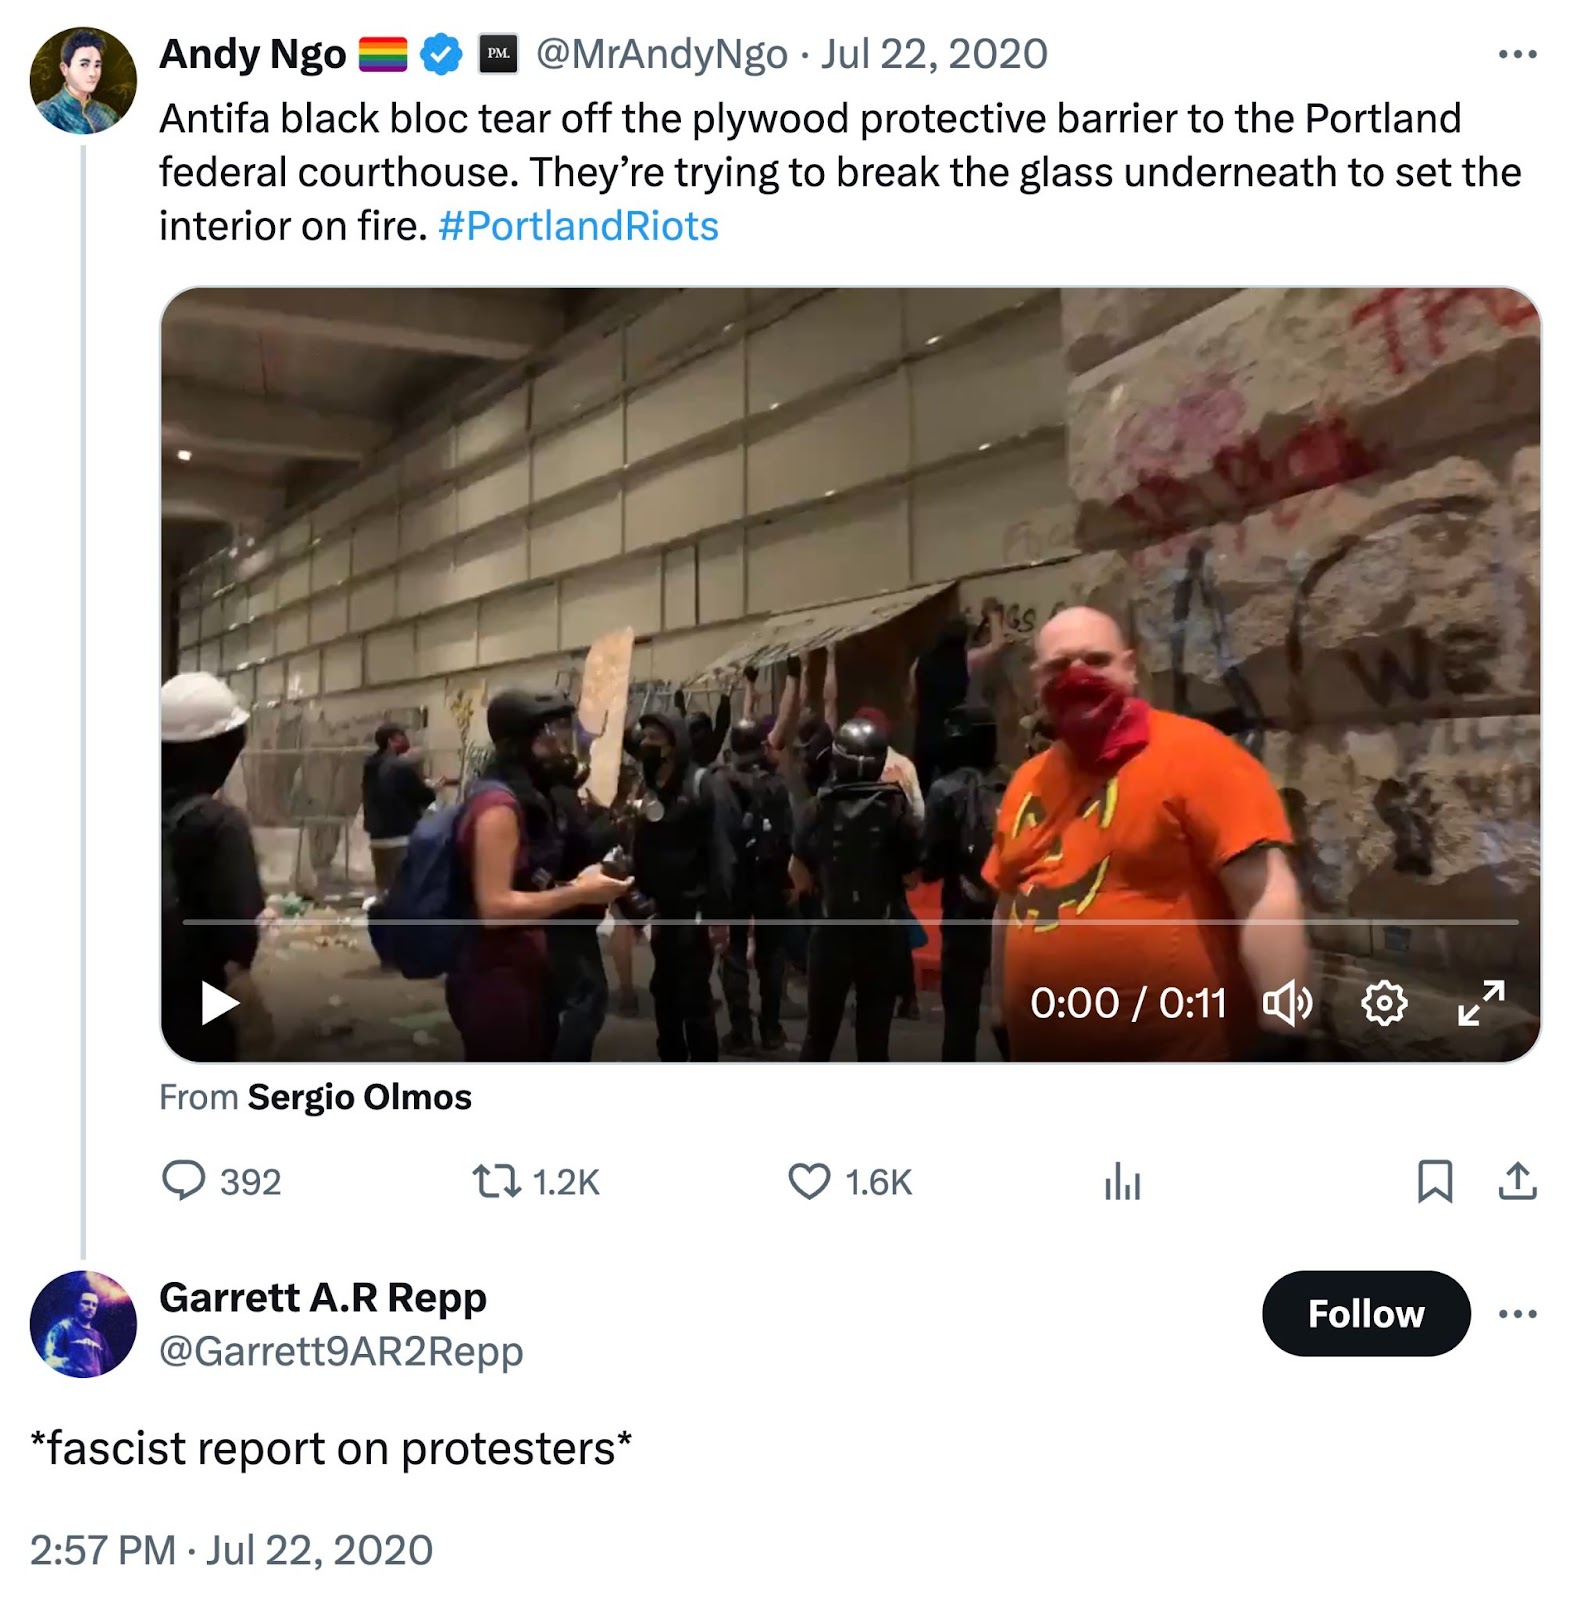Open more options next to Follow button
The height and width of the screenshot is (1600, 1570).
(1517, 1314)
